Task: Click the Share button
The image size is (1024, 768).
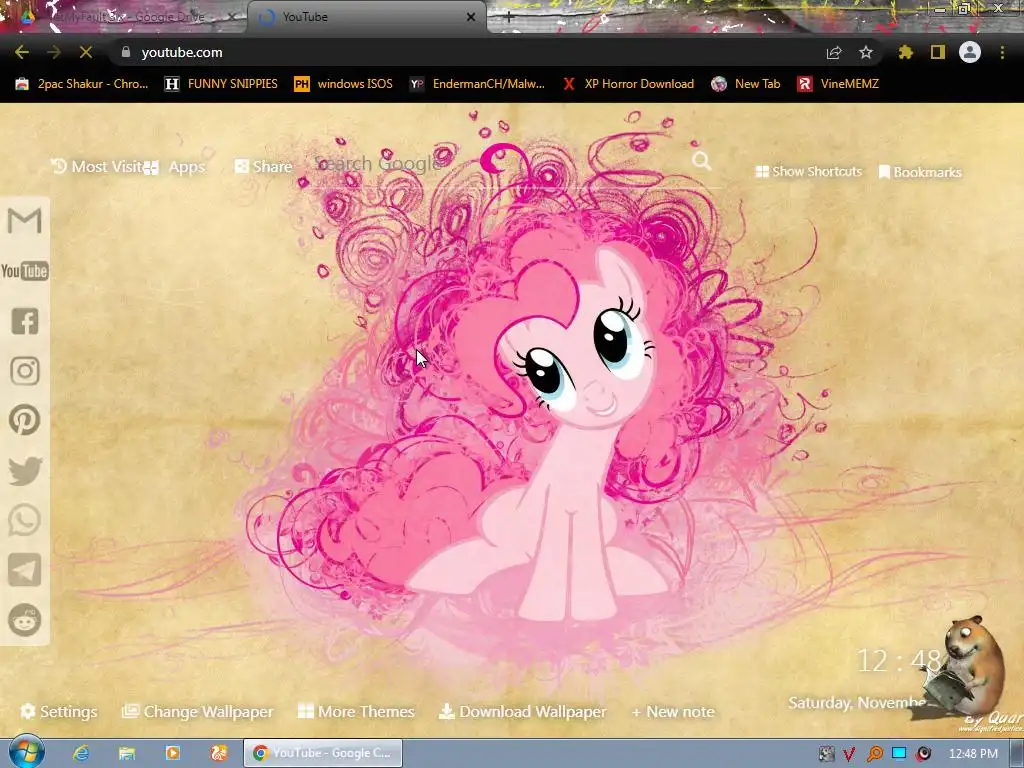Action: 263,167
